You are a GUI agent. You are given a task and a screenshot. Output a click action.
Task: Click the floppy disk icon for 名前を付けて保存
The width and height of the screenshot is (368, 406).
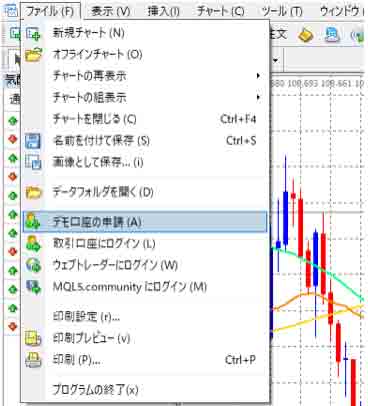click(33, 141)
